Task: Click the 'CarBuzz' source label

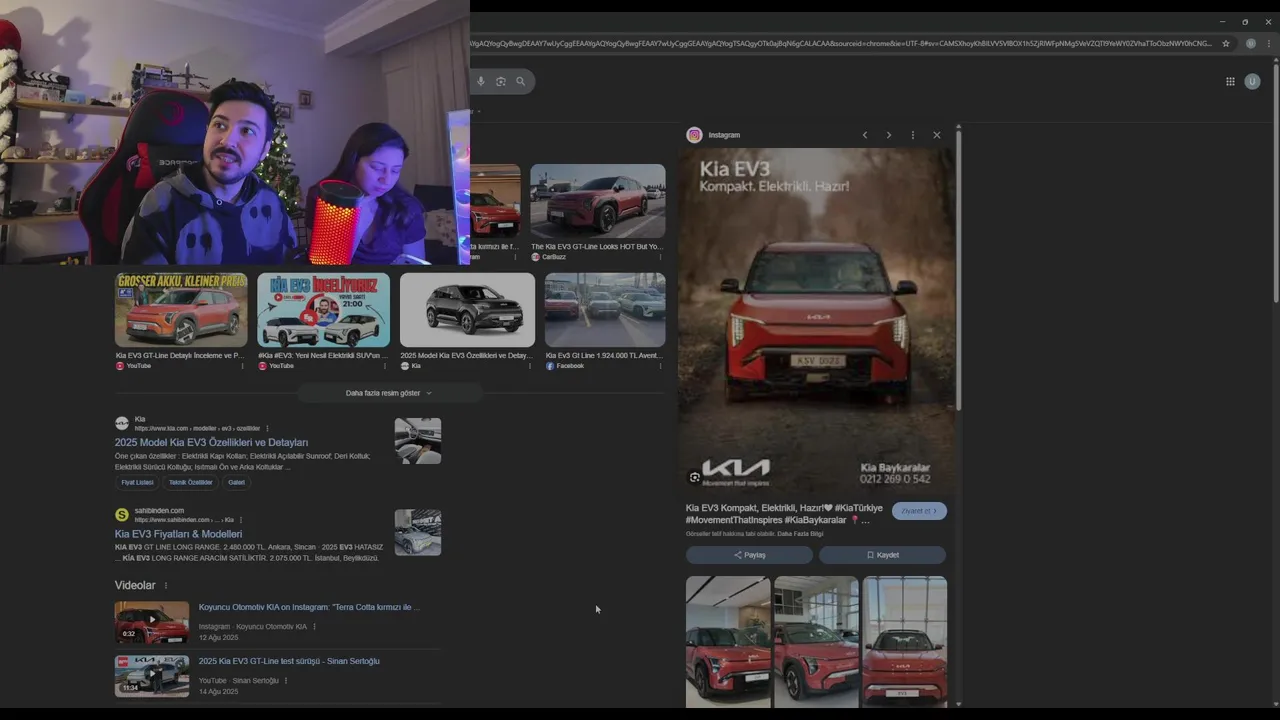Action: pyautogui.click(x=554, y=257)
